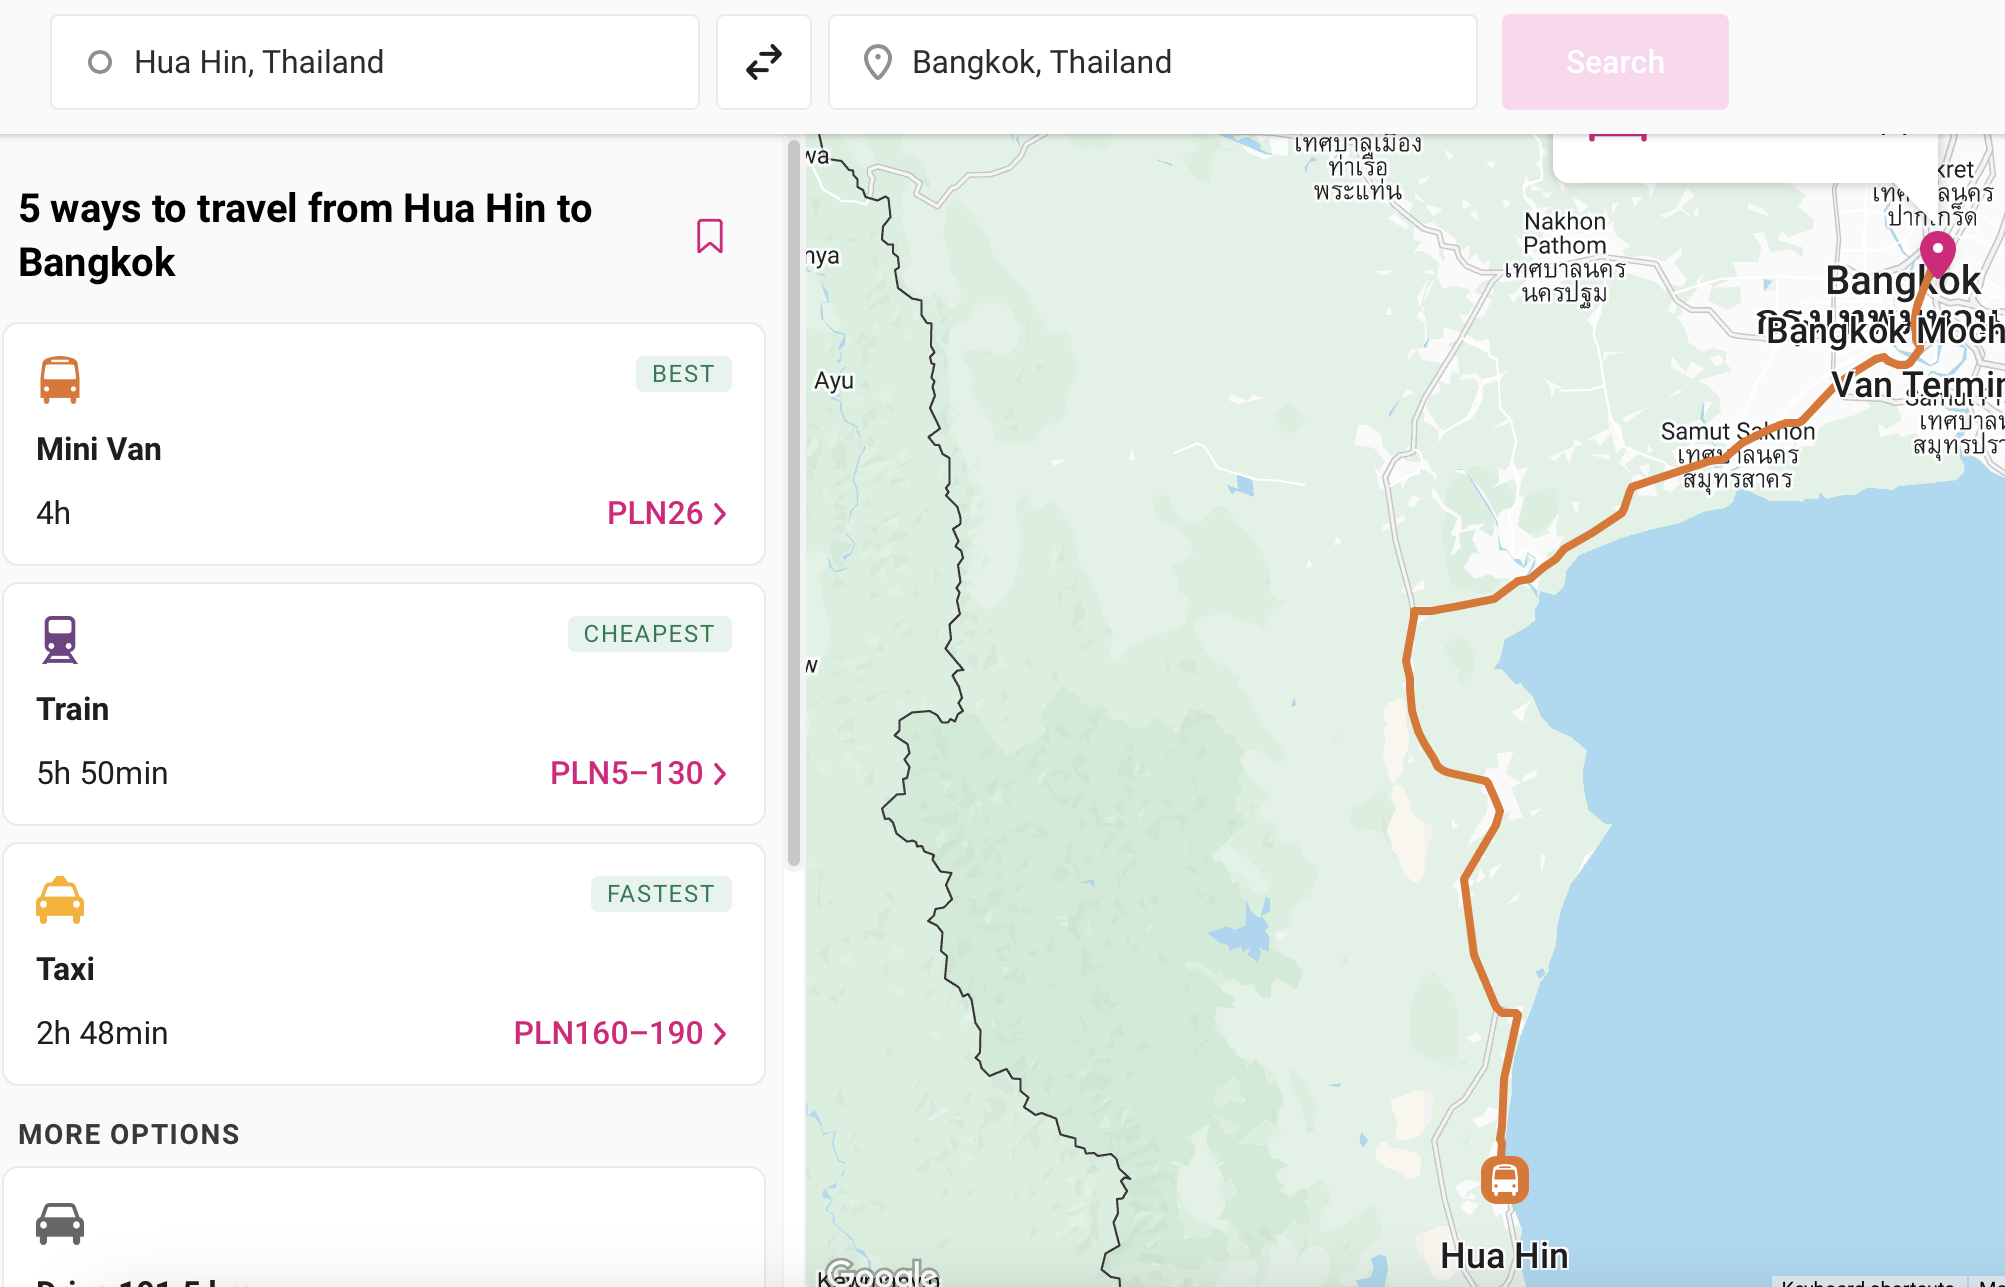Screen dimensions: 2005x1287
Task: Click the Google logo on the map
Action: point(882,1273)
